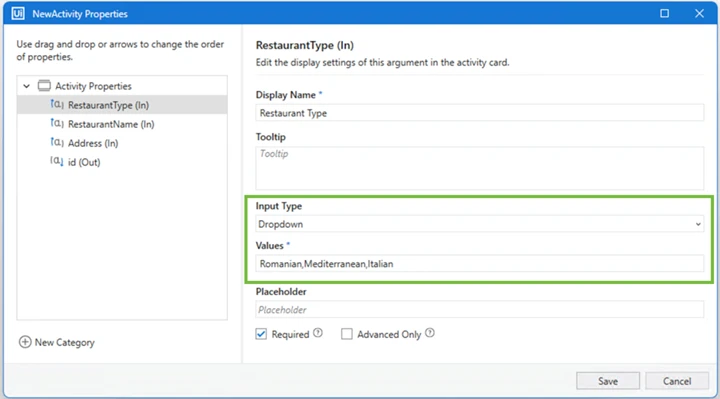Click the Input Type label
This screenshot has height=399, width=720.
pyautogui.click(x=279, y=206)
